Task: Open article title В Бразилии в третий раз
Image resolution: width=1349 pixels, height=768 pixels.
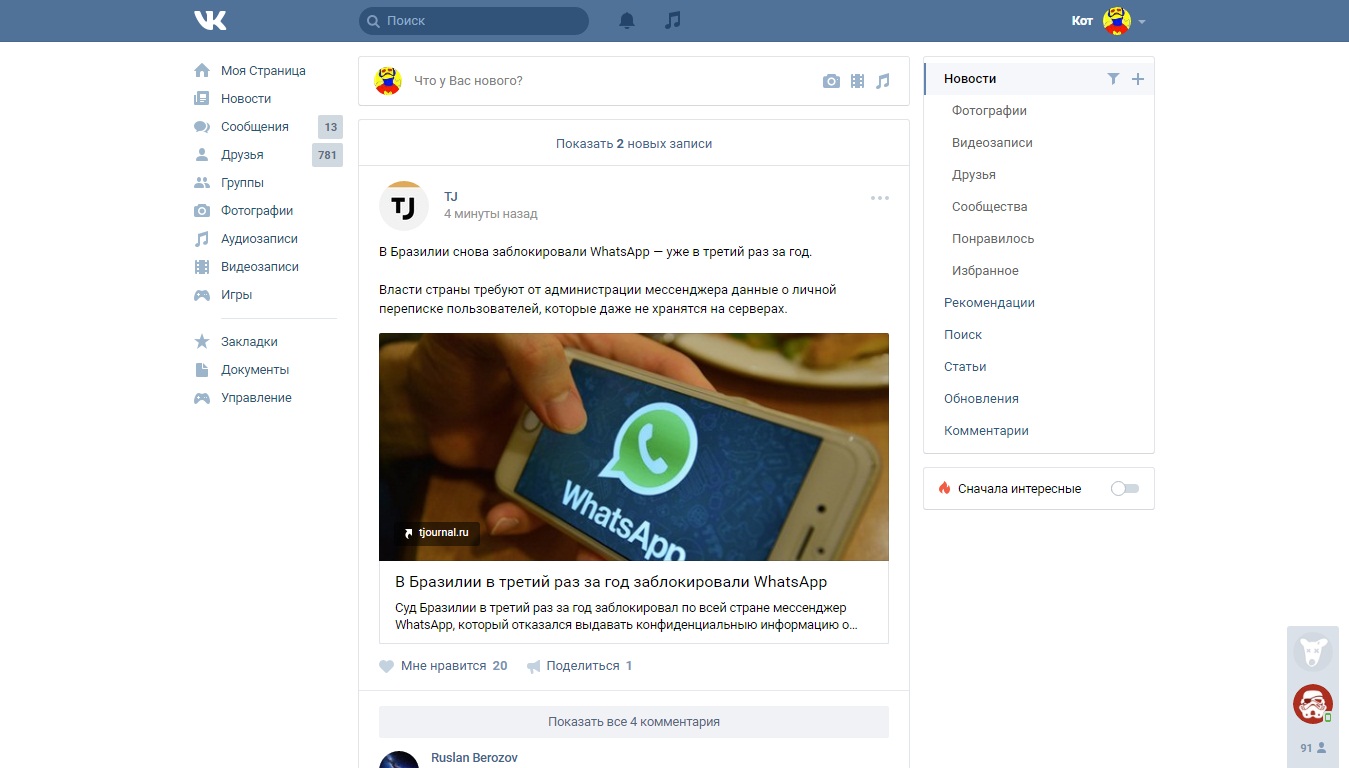Action: click(611, 582)
